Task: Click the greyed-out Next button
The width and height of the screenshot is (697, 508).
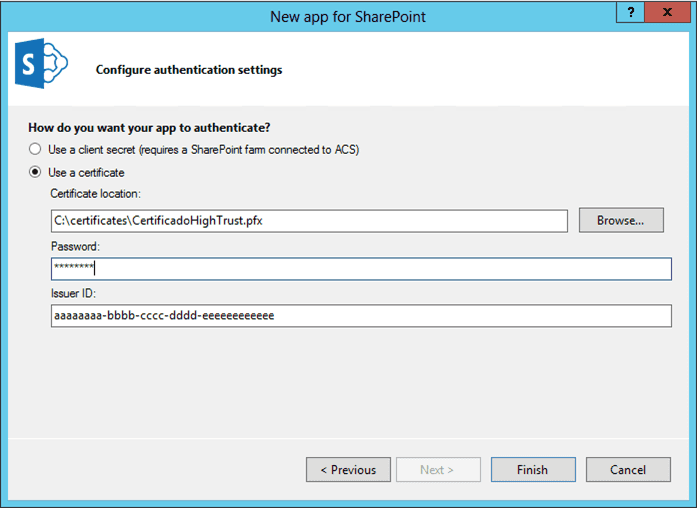Action: coord(438,469)
